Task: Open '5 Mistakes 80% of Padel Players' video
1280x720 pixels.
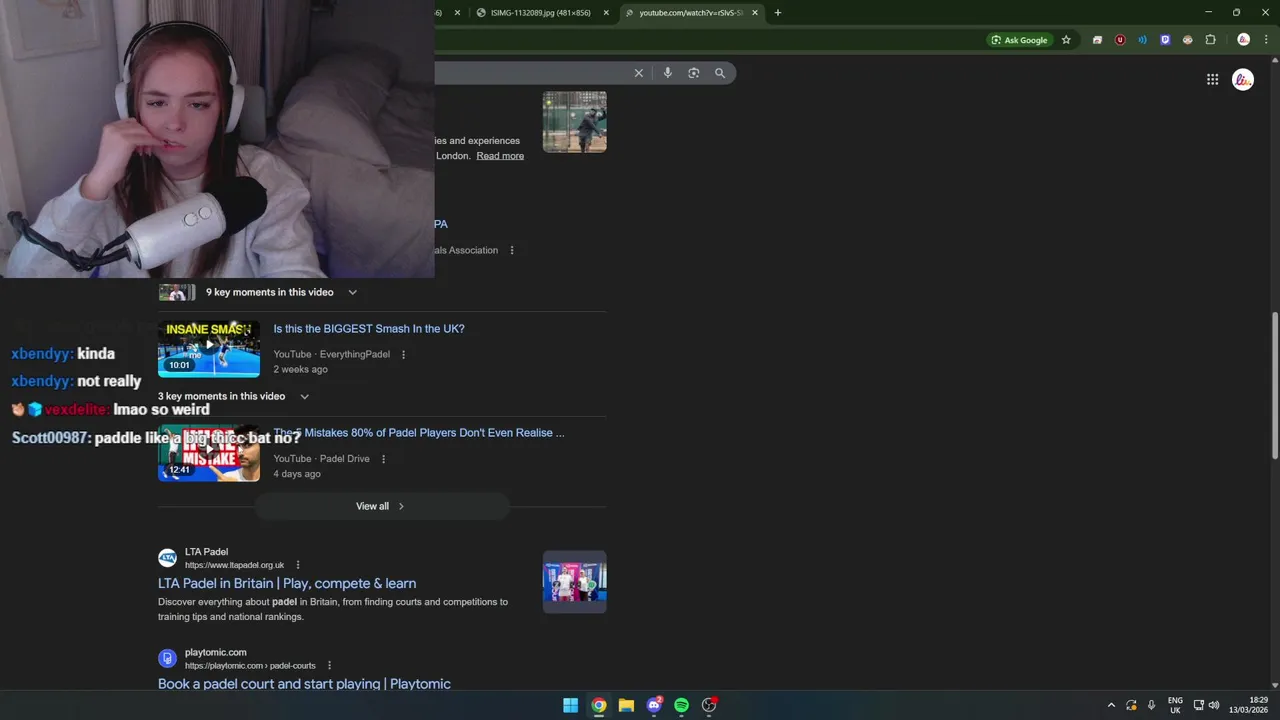Action: pos(419,433)
